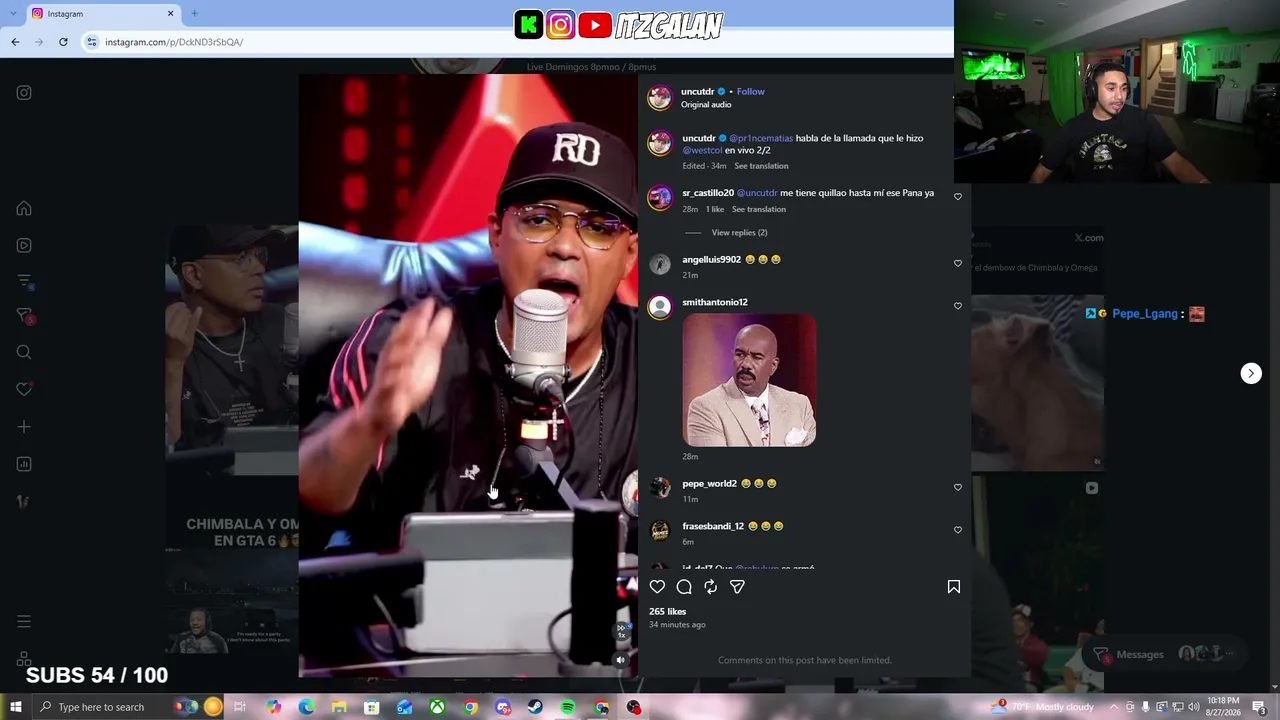Go back in the browser

pyautogui.click(x=15, y=42)
